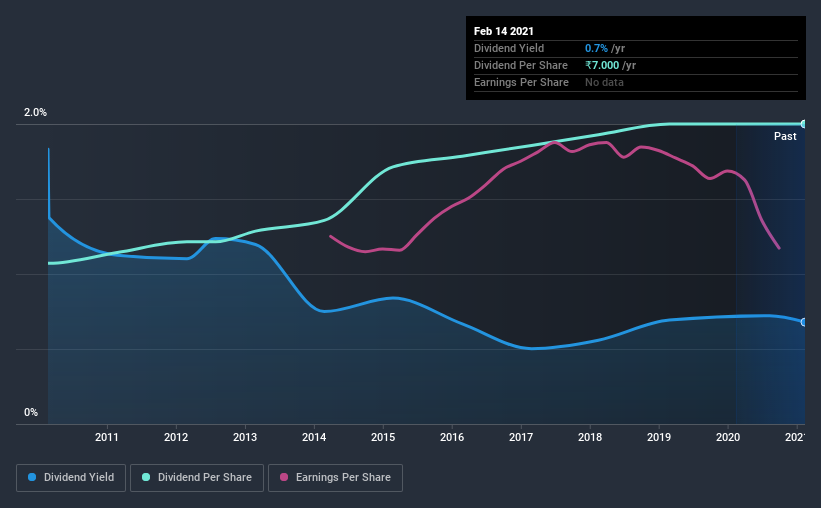Toggle the Earnings Per Share legend button
This screenshot has width=821, height=508.
(x=335, y=478)
